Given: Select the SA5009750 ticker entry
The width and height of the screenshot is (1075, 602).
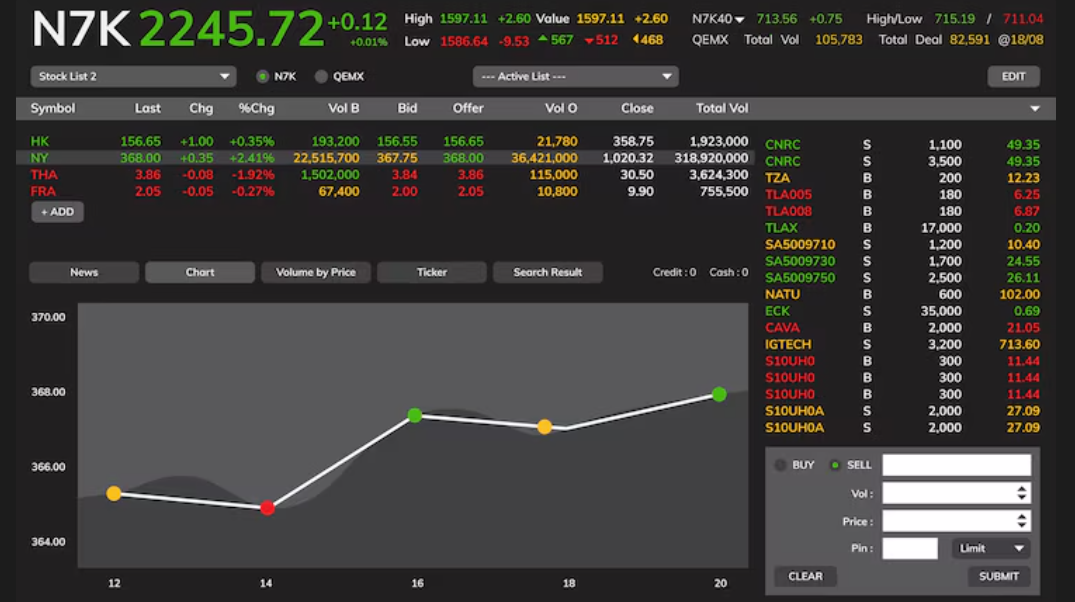Looking at the screenshot, I should coord(902,278).
